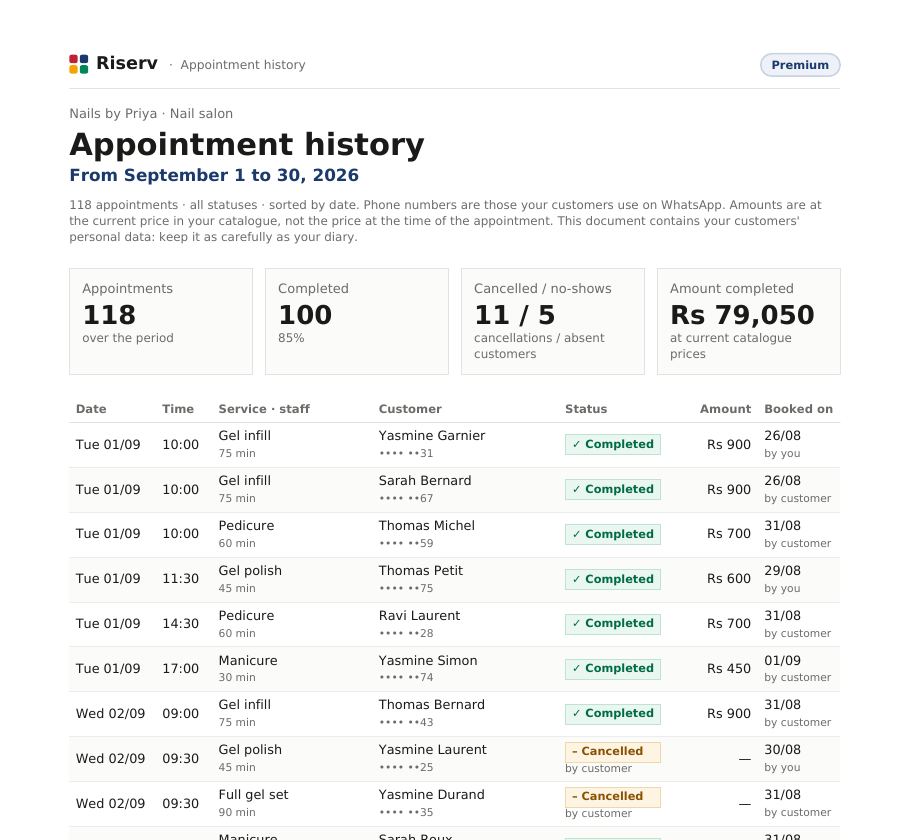Click the 'Nails by Priya · Nail salon' line
Screen dimensions: 910x840
tap(151, 113)
